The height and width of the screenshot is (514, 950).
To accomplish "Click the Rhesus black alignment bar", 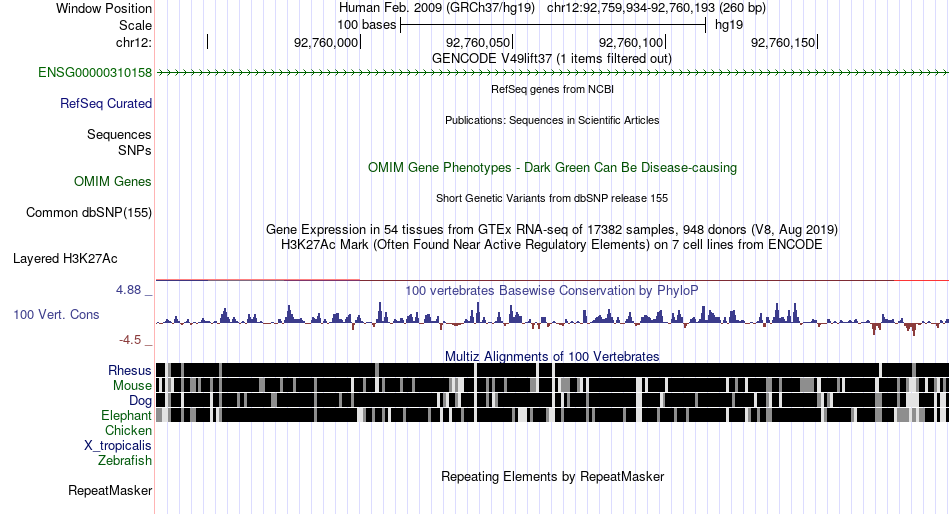I will 552,370.
